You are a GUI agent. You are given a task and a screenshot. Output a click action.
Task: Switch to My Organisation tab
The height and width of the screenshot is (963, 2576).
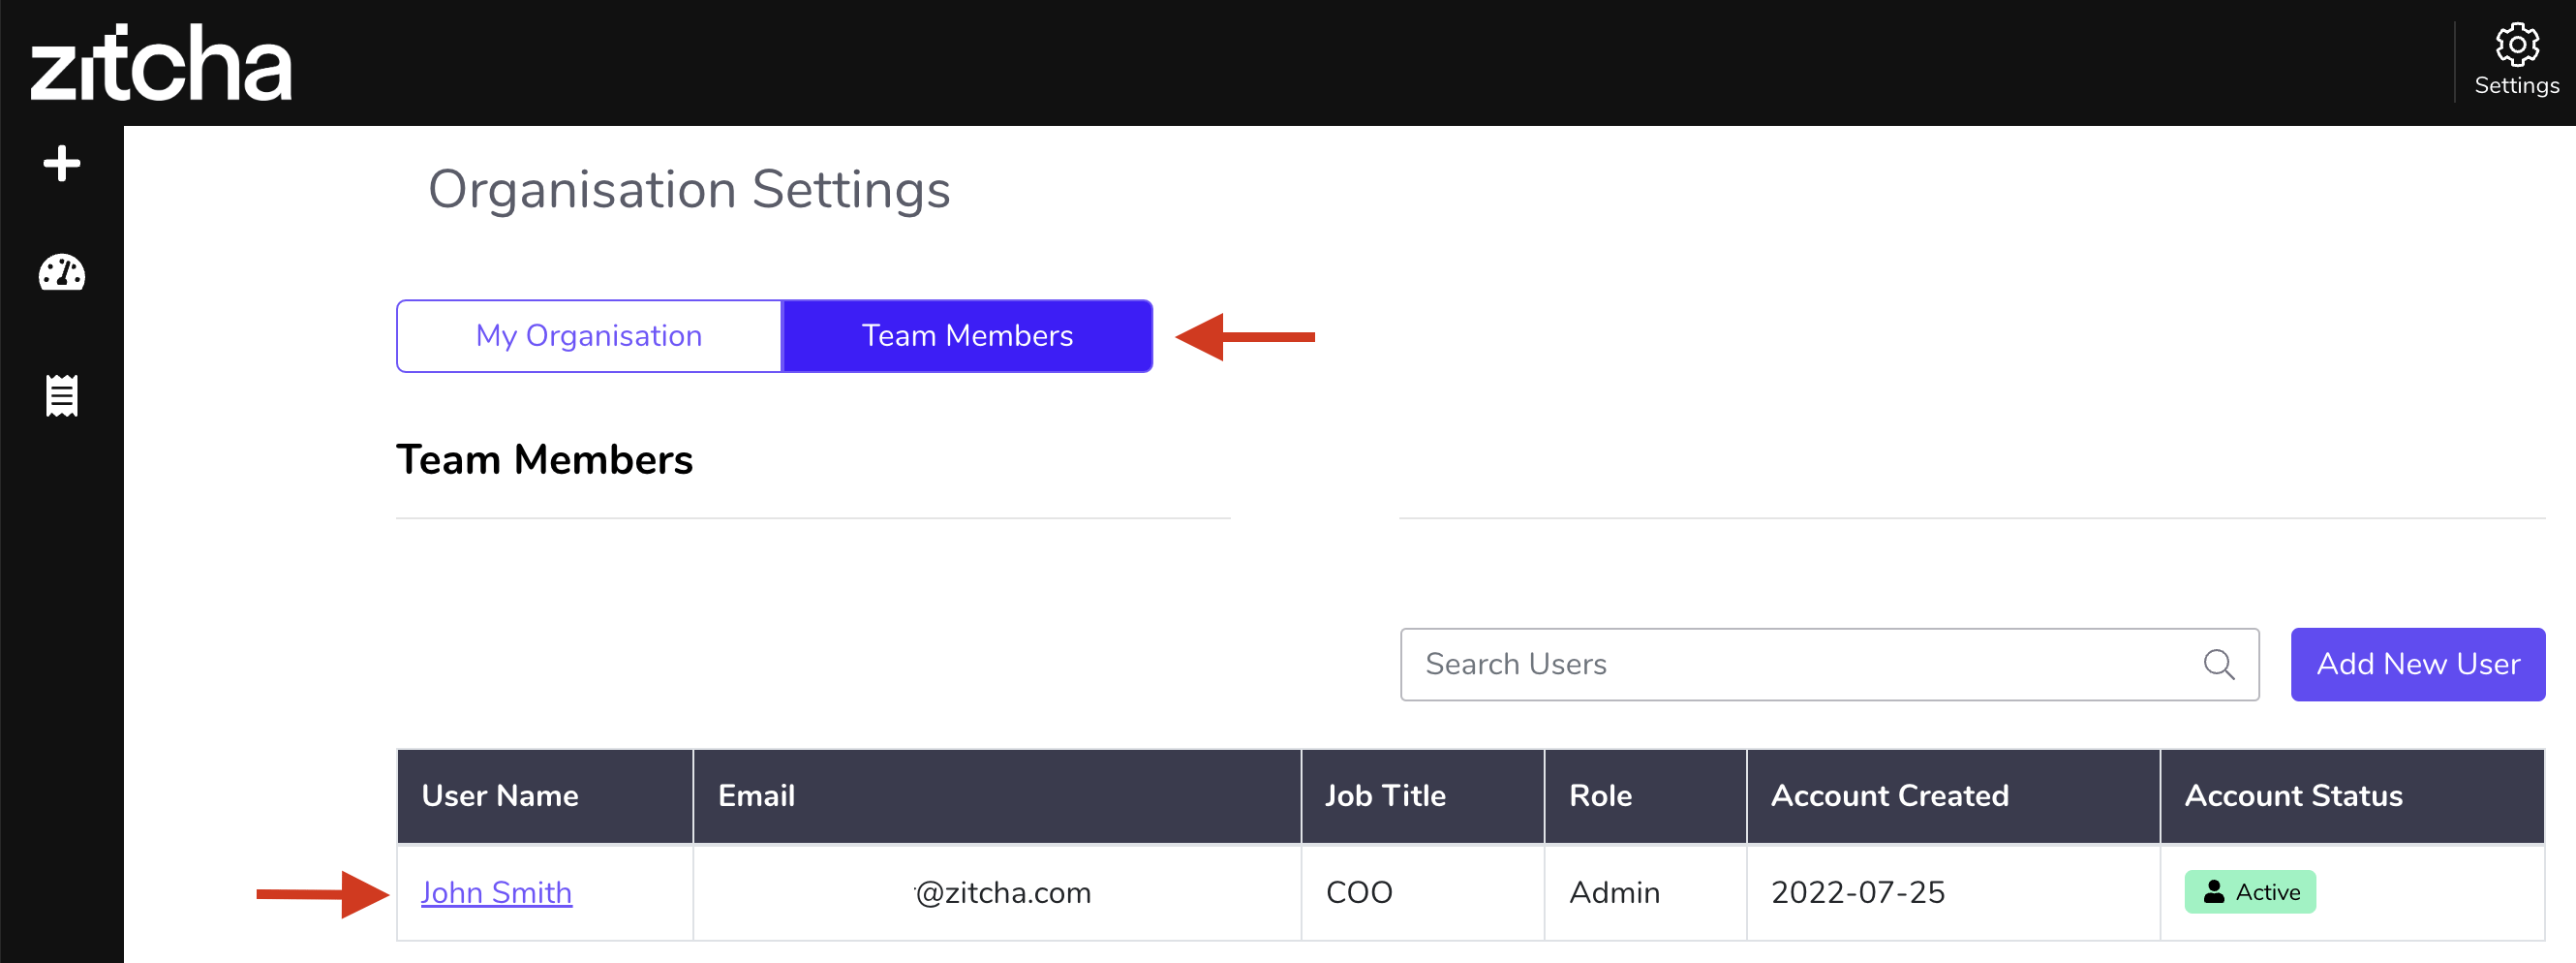(589, 336)
